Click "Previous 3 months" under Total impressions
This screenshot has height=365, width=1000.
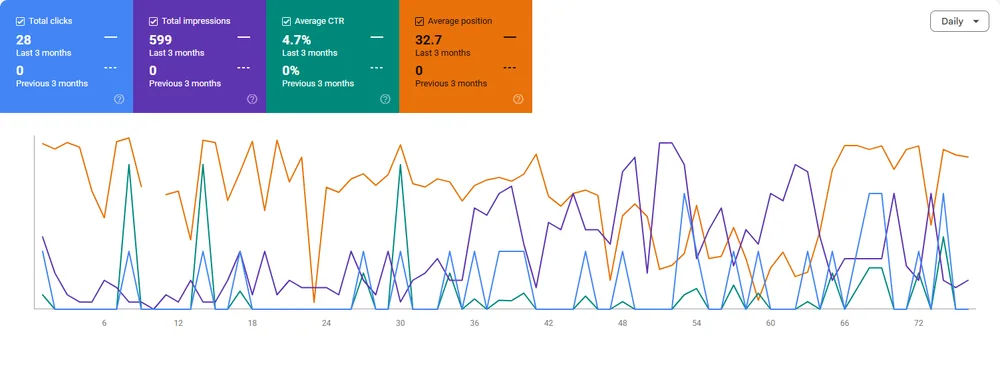[185, 84]
